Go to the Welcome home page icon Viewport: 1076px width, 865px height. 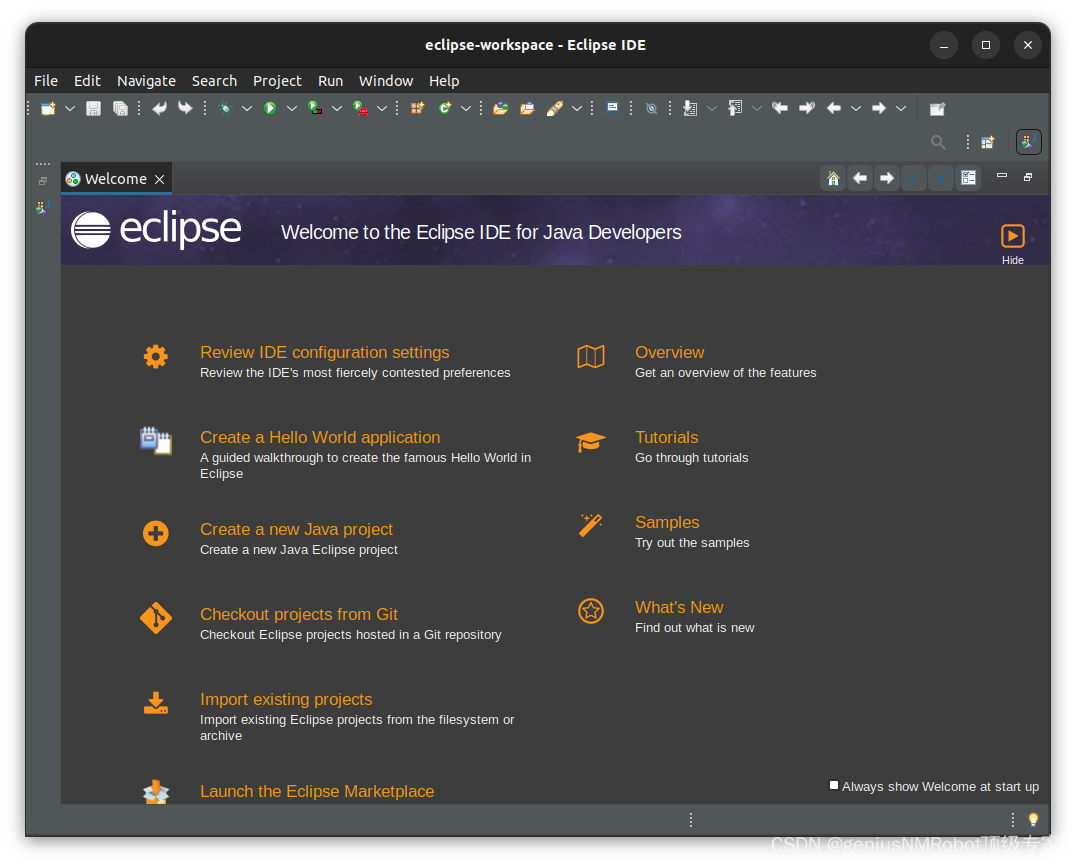pos(833,177)
